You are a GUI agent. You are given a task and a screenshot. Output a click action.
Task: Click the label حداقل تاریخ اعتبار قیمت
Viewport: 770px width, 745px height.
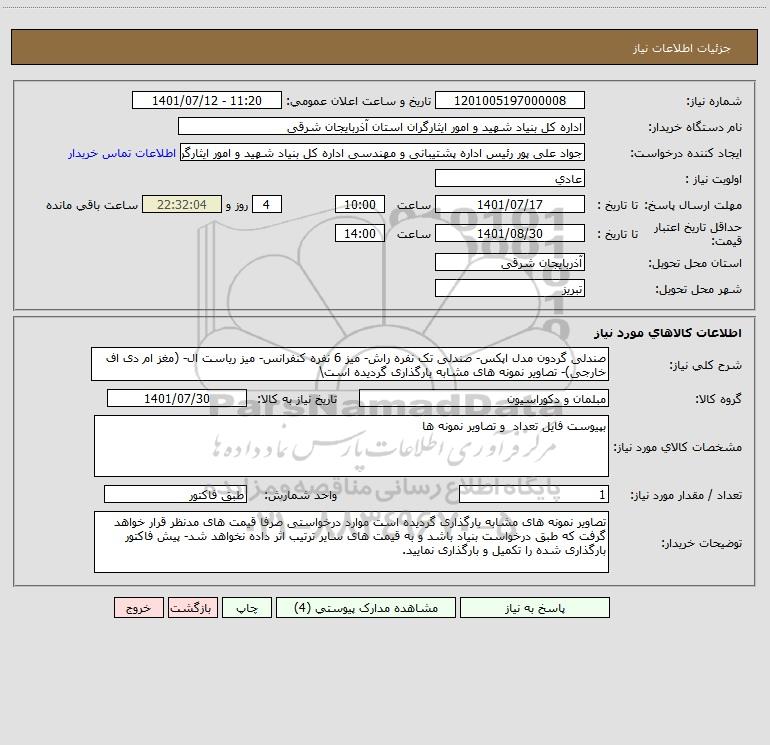(698, 234)
